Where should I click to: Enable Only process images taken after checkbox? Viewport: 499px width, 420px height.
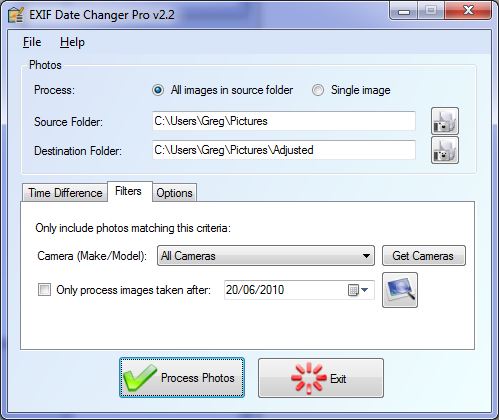pos(44,290)
